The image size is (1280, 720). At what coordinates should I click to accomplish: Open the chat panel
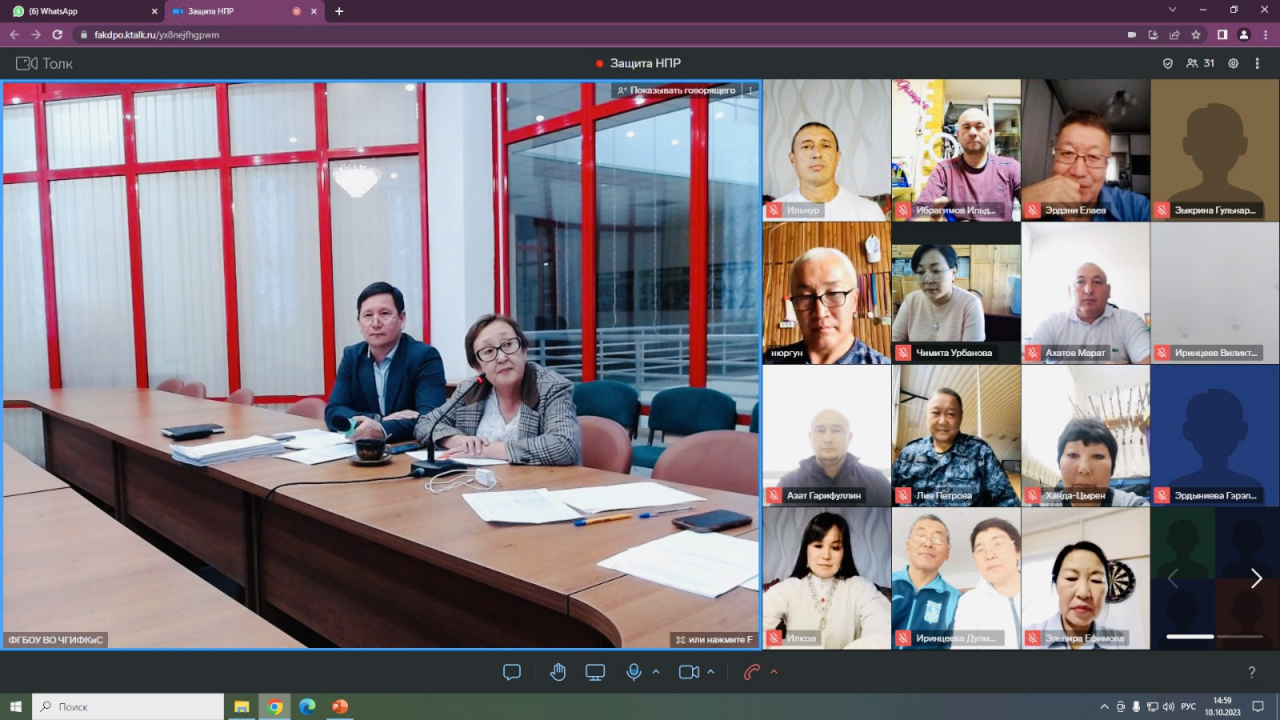(512, 672)
